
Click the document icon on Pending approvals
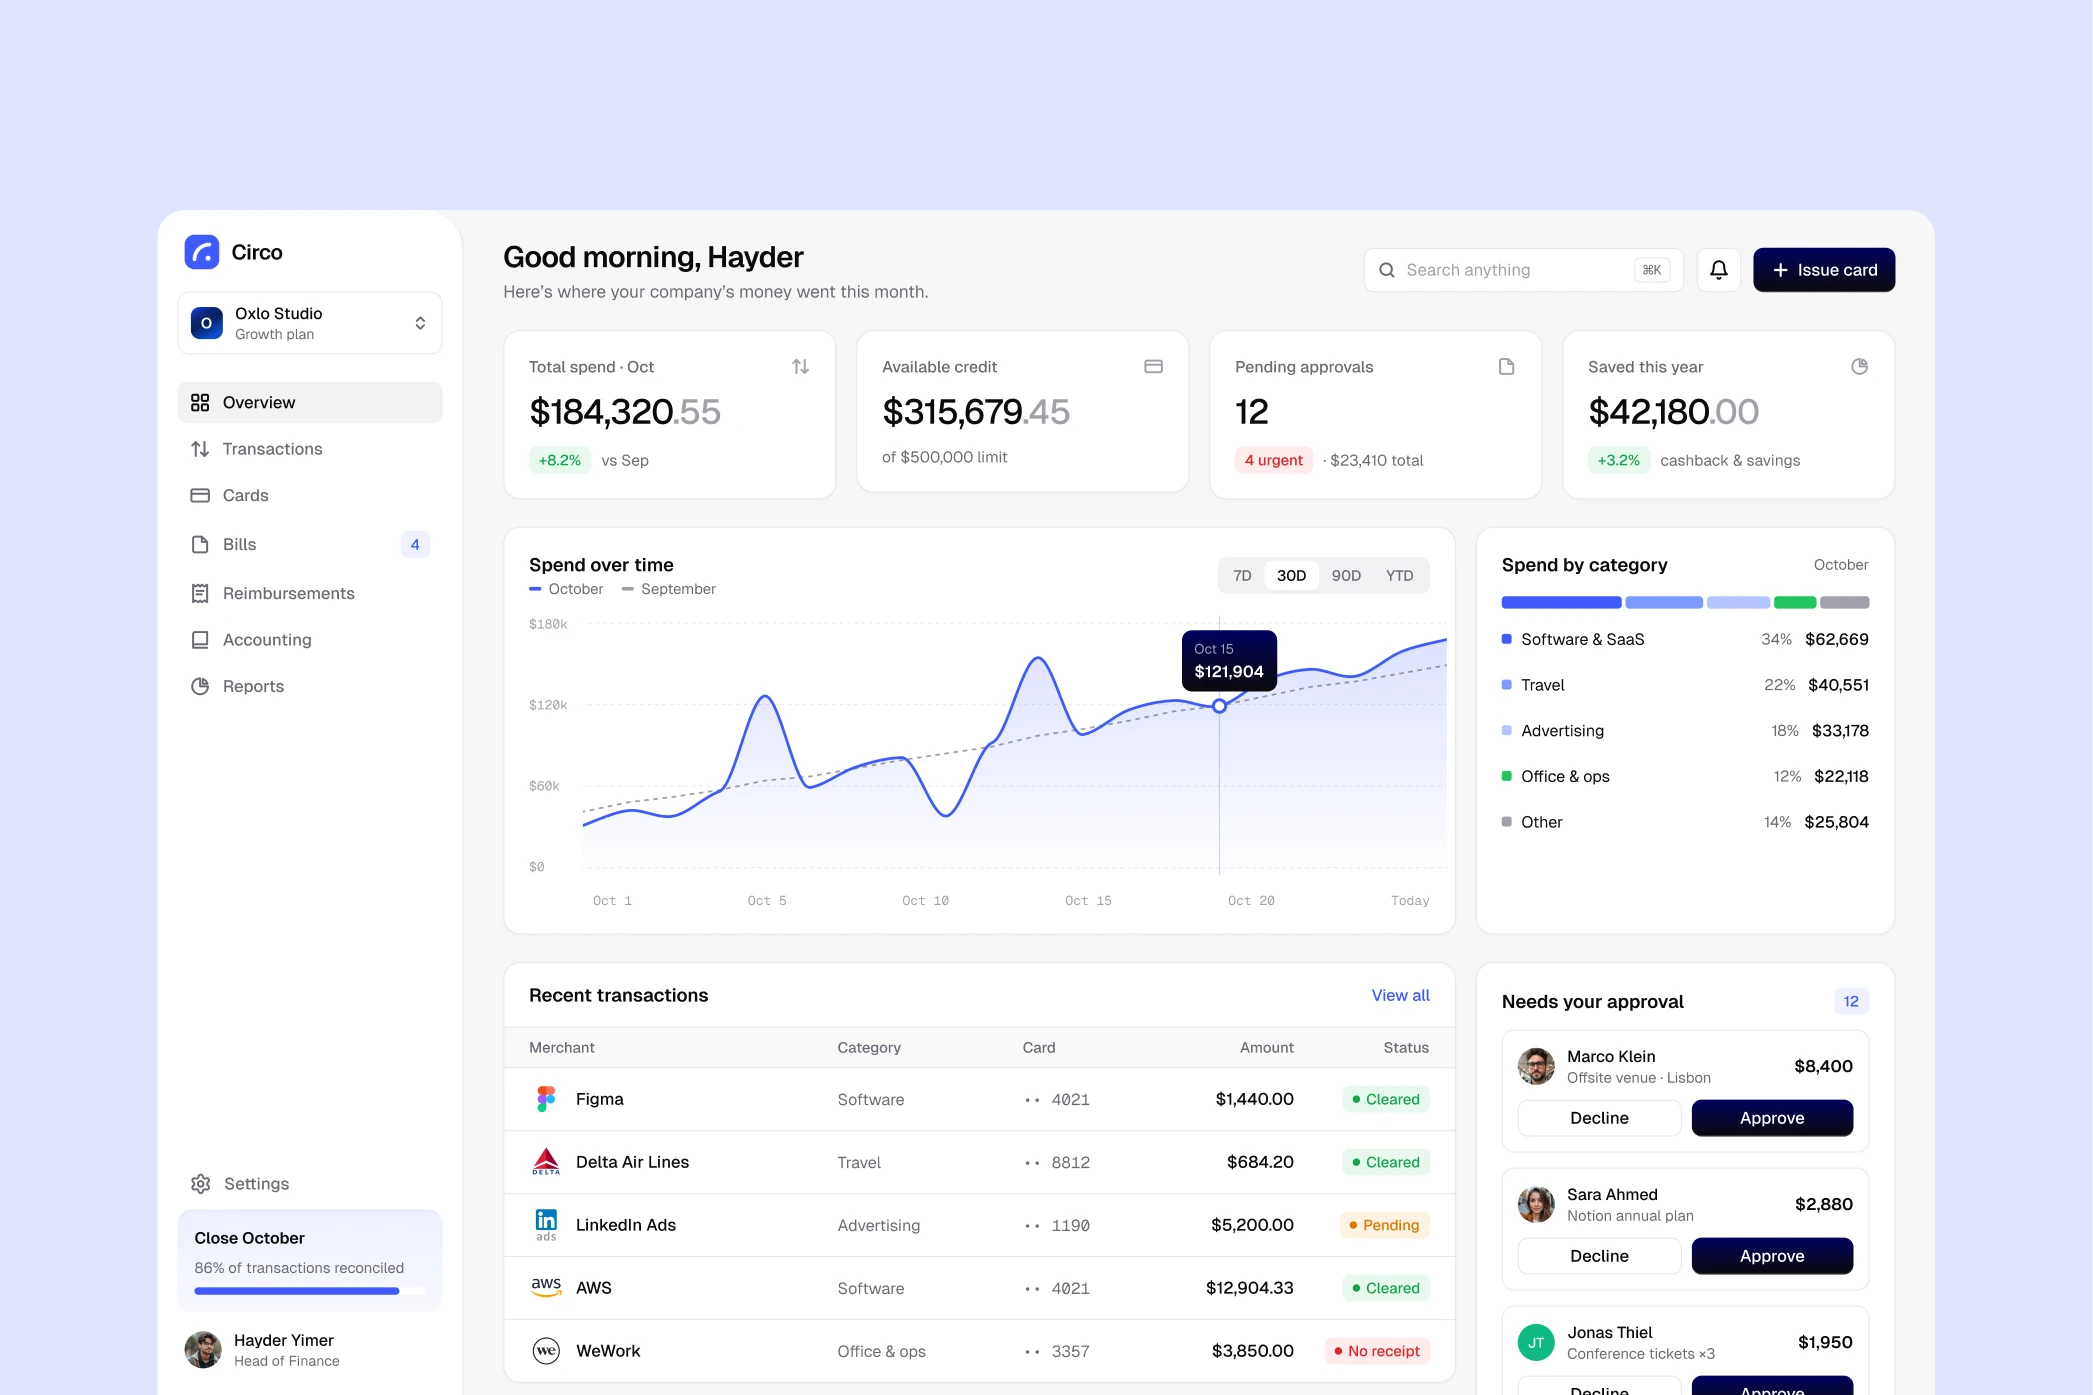click(1506, 367)
